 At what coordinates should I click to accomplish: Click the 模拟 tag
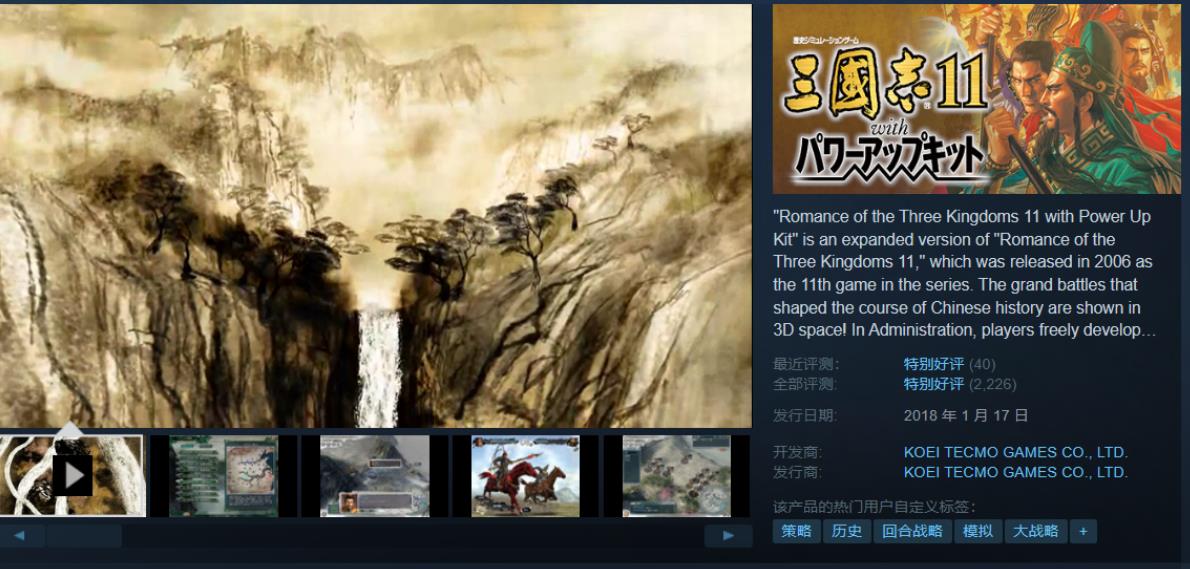click(x=977, y=531)
